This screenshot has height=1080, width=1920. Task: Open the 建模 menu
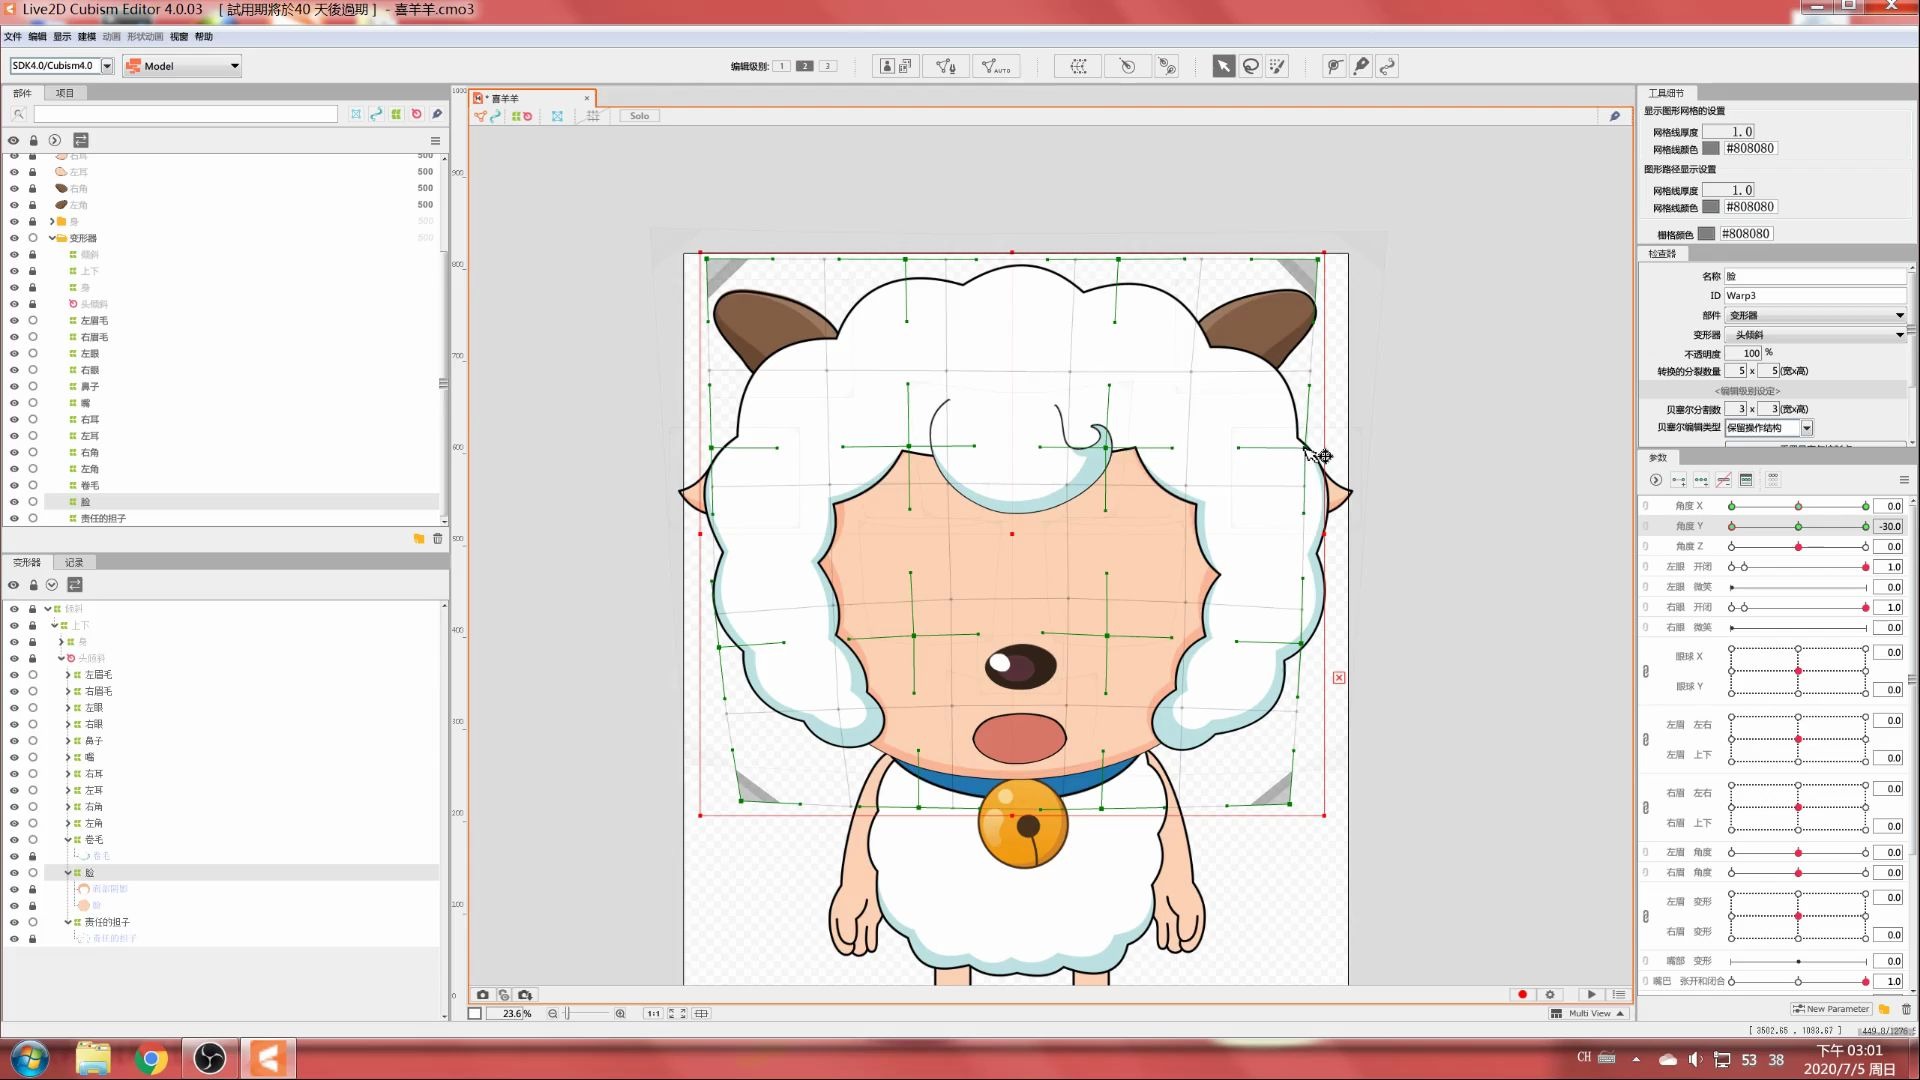pyautogui.click(x=87, y=37)
